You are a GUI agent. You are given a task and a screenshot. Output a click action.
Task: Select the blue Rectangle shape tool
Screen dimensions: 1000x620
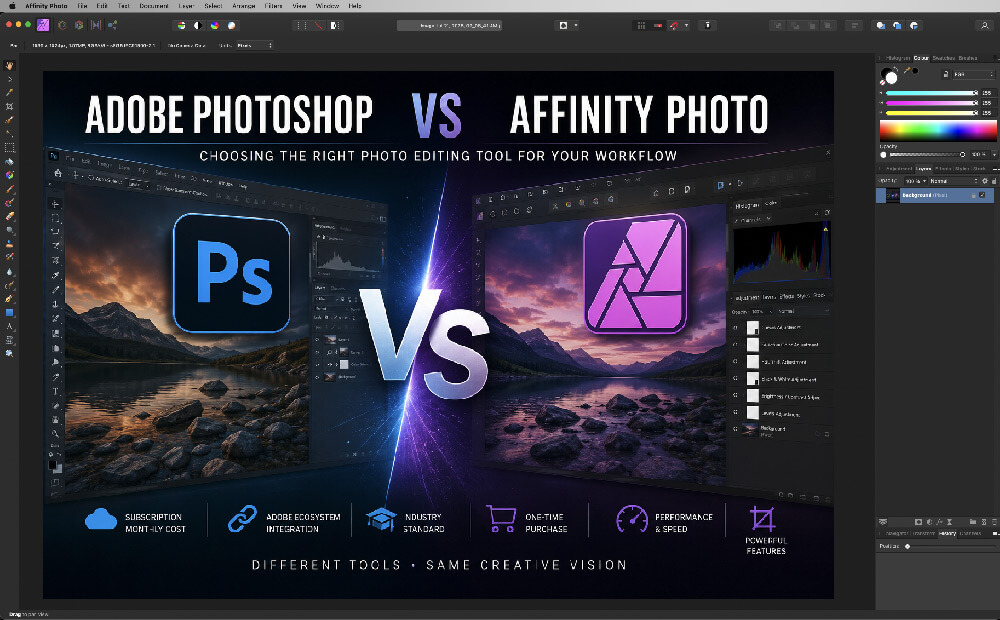point(9,312)
